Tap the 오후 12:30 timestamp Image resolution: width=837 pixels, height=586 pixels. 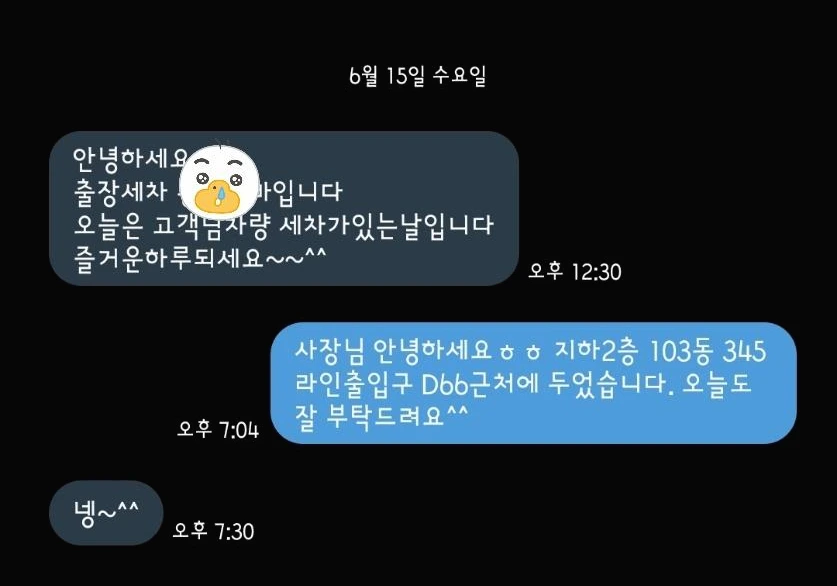click(x=574, y=272)
